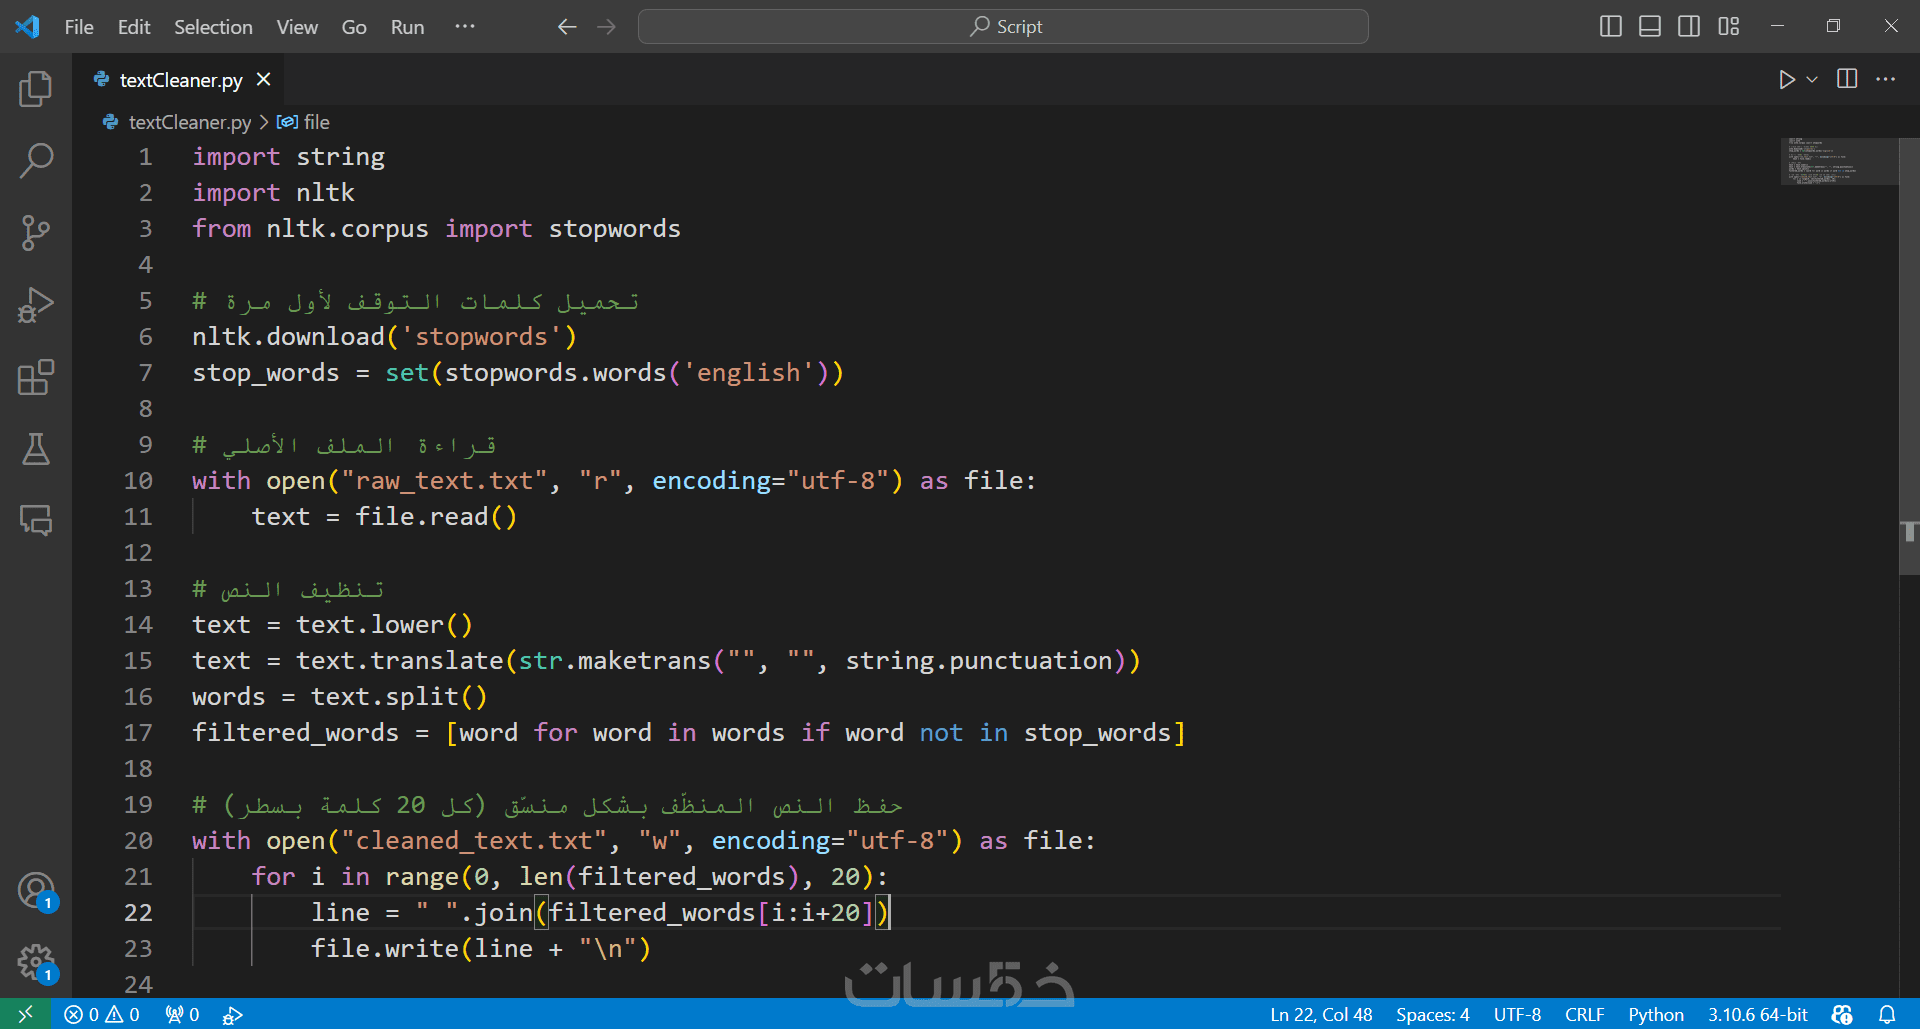Image resolution: width=1920 pixels, height=1029 pixels.
Task: Open Copilot status icon in status bar
Action: coord(1842,1014)
